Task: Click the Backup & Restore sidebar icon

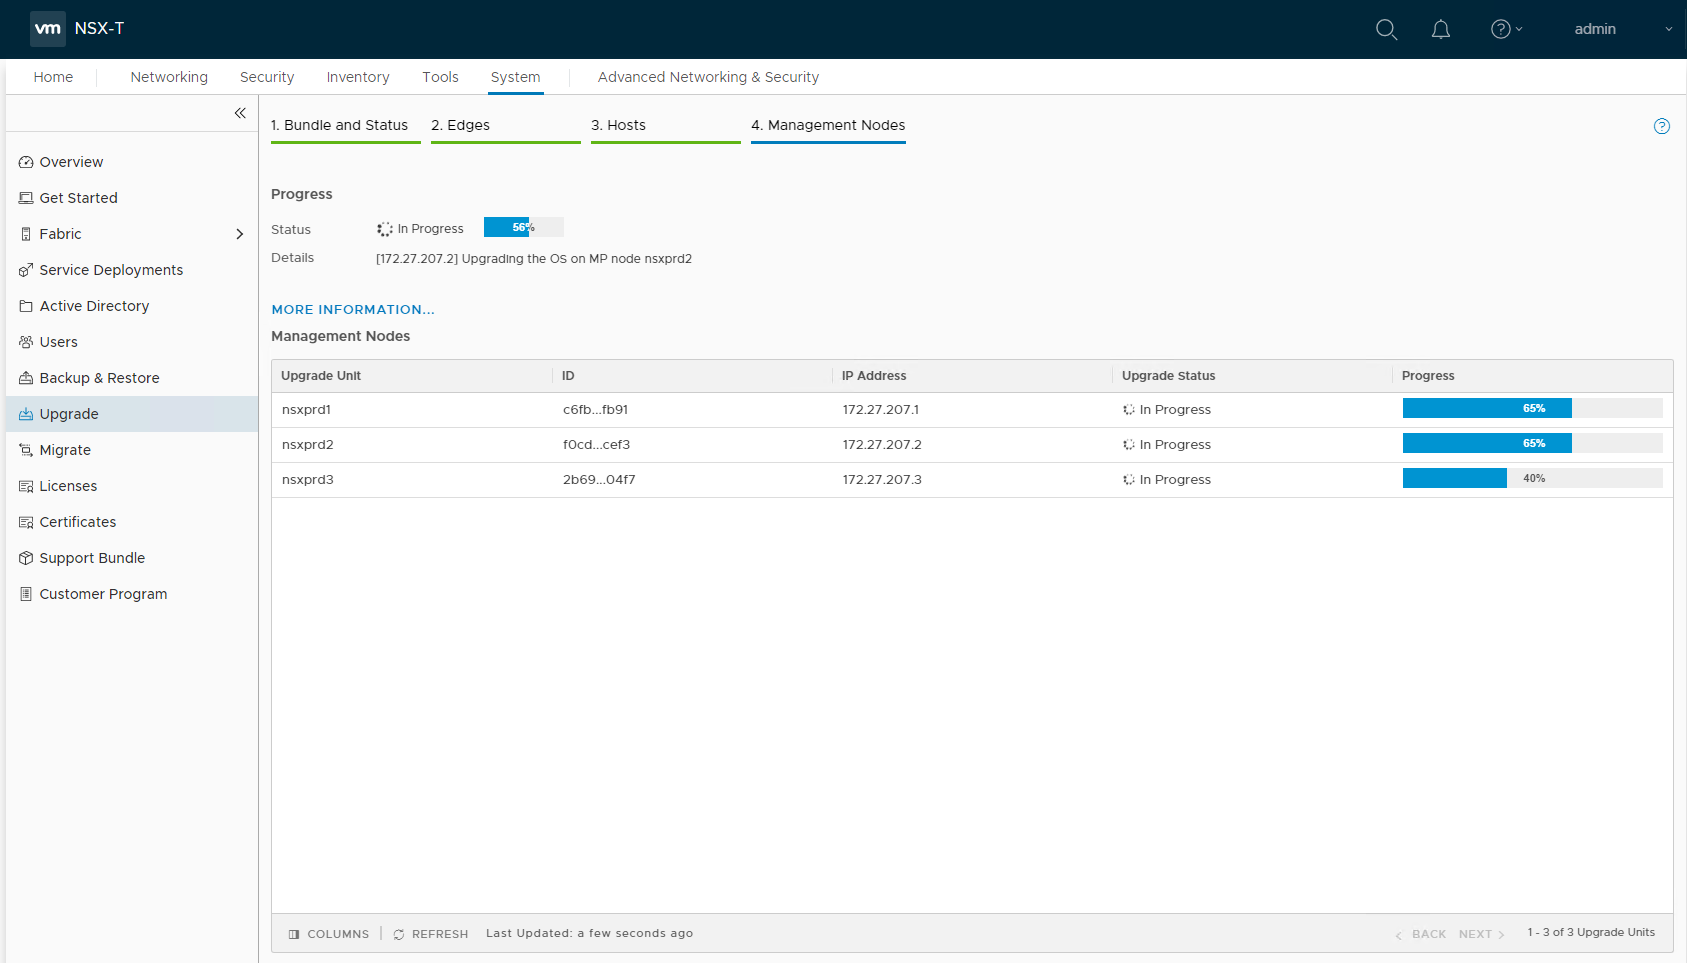Action: (26, 378)
